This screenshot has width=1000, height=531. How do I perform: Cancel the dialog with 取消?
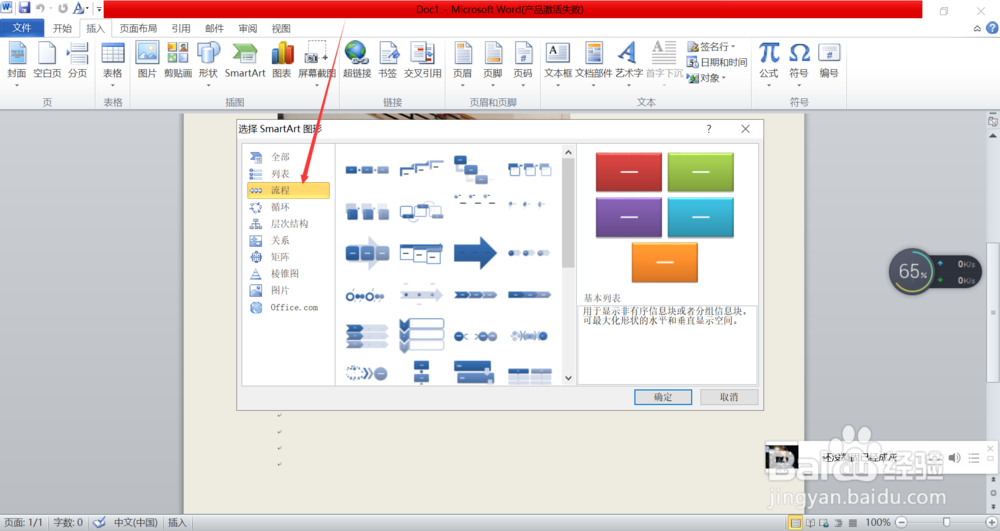coord(729,397)
